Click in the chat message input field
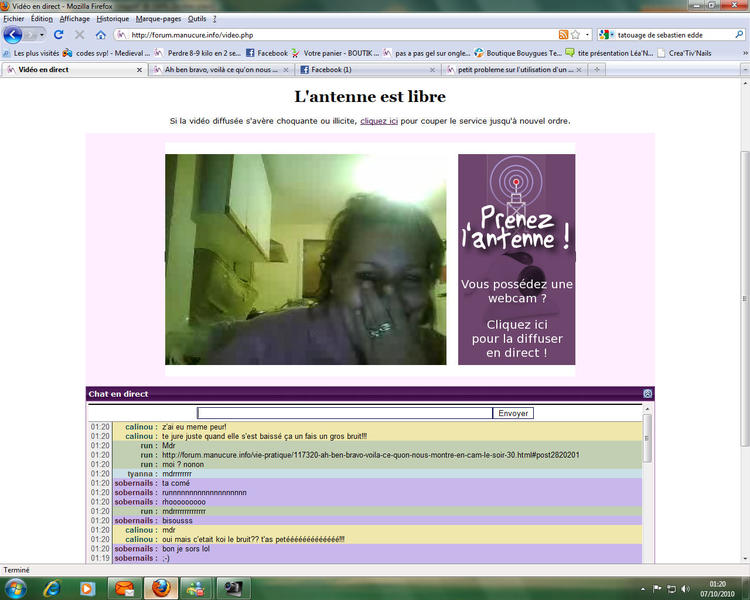 tap(344, 413)
